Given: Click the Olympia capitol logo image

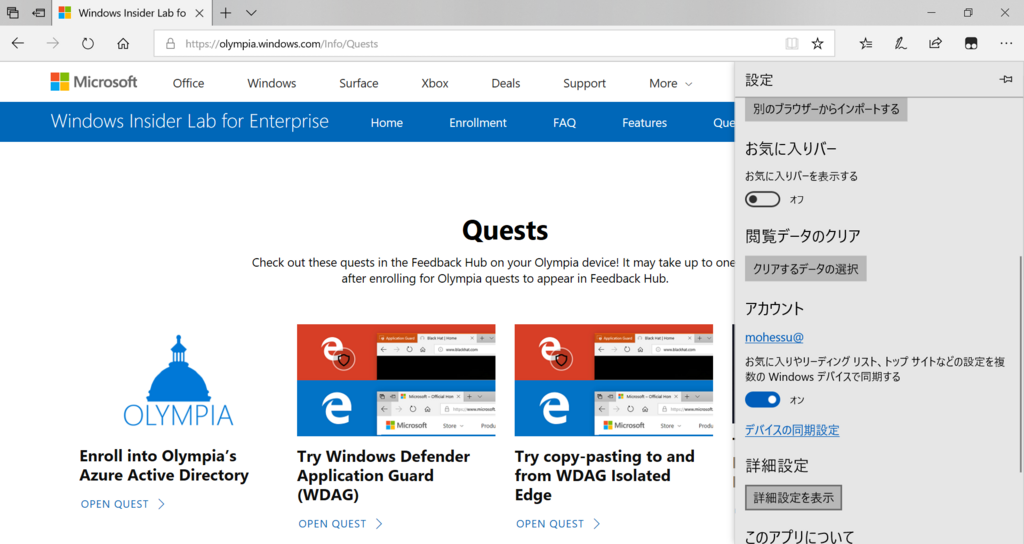Looking at the screenshot, I should (x=178, y=380).
